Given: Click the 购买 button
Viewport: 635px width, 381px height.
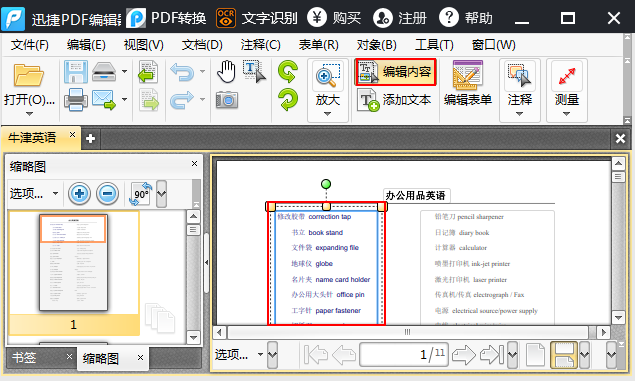Looking at the screenshot, I should [x=334, y=18].
